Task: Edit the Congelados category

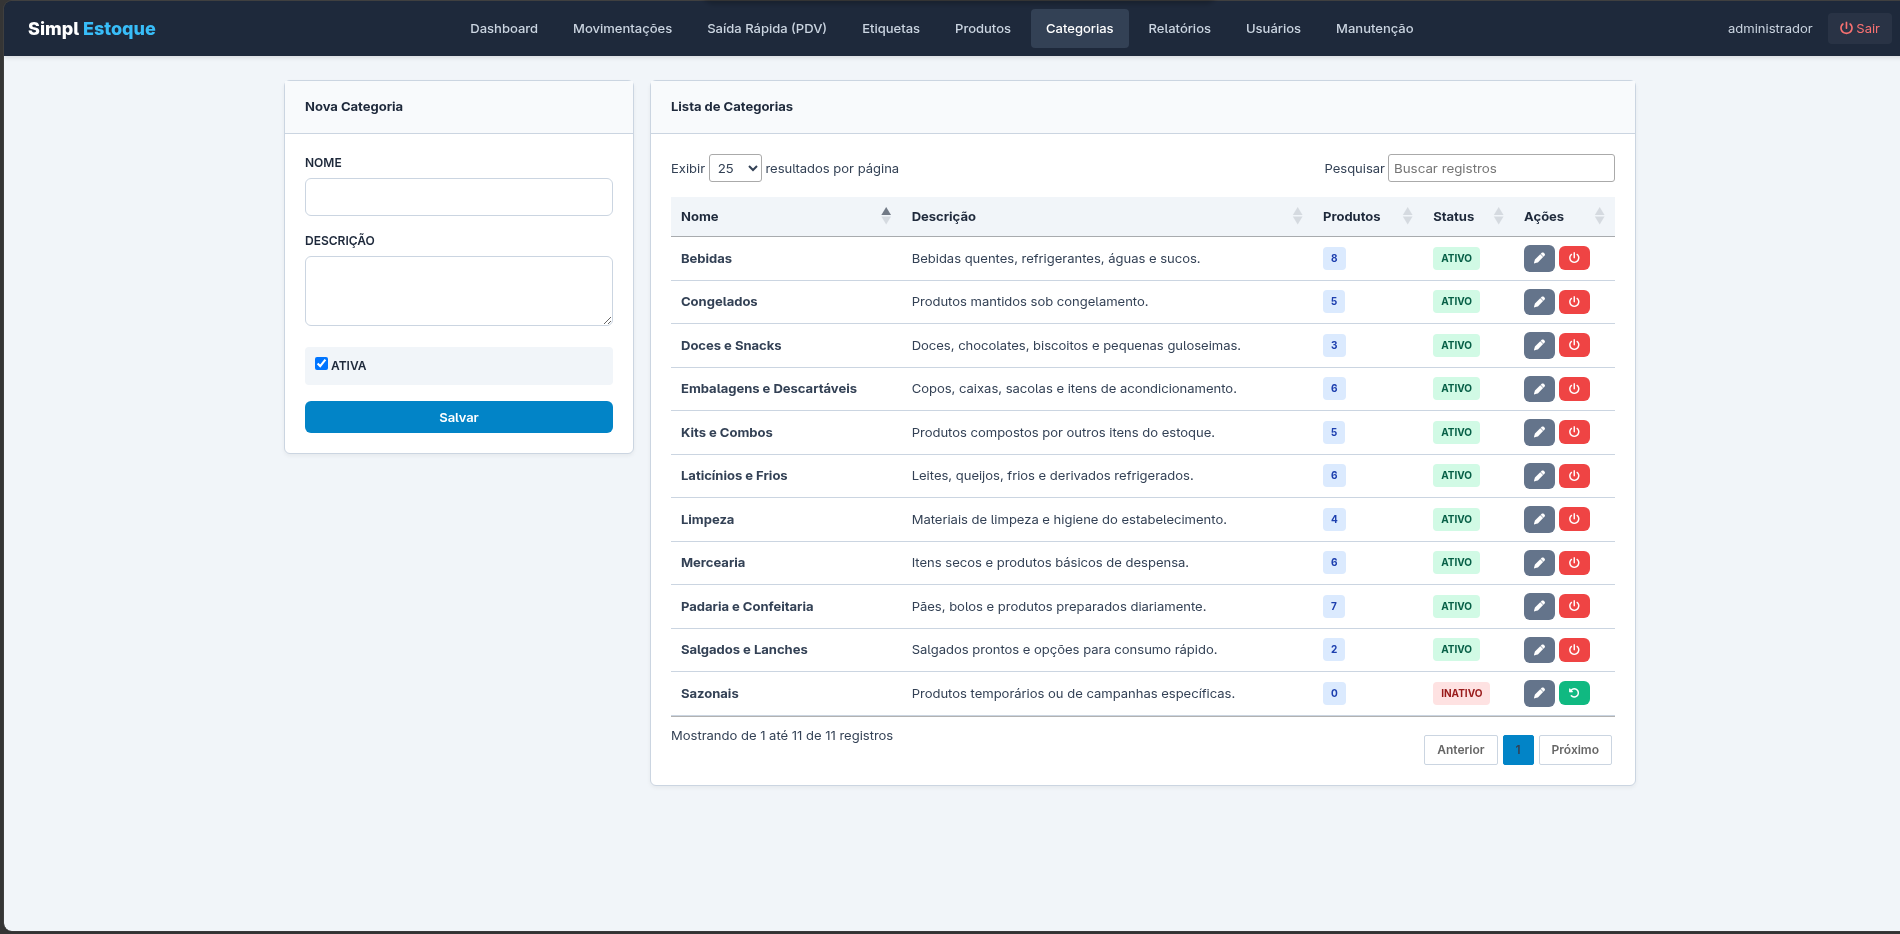Action: pos(1539,302)
